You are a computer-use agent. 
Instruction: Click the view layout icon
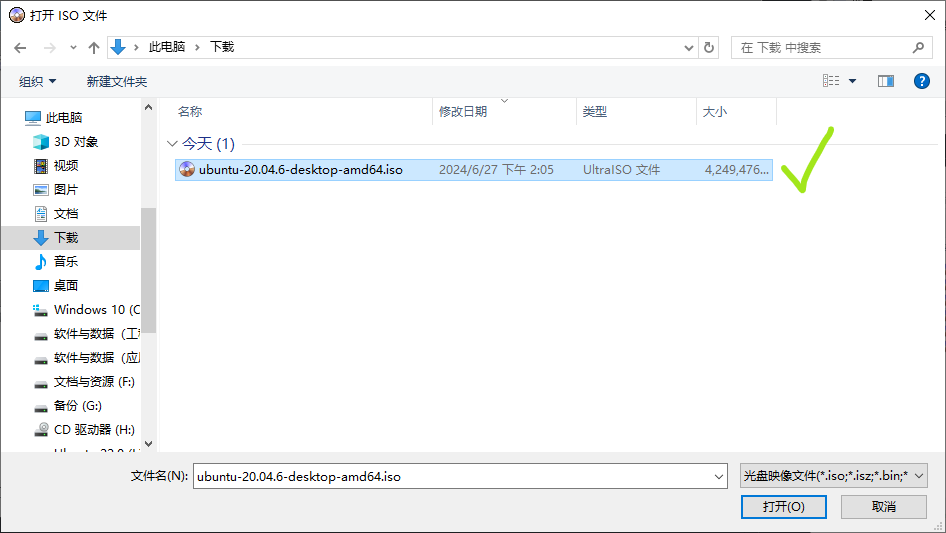click(831, 81)
